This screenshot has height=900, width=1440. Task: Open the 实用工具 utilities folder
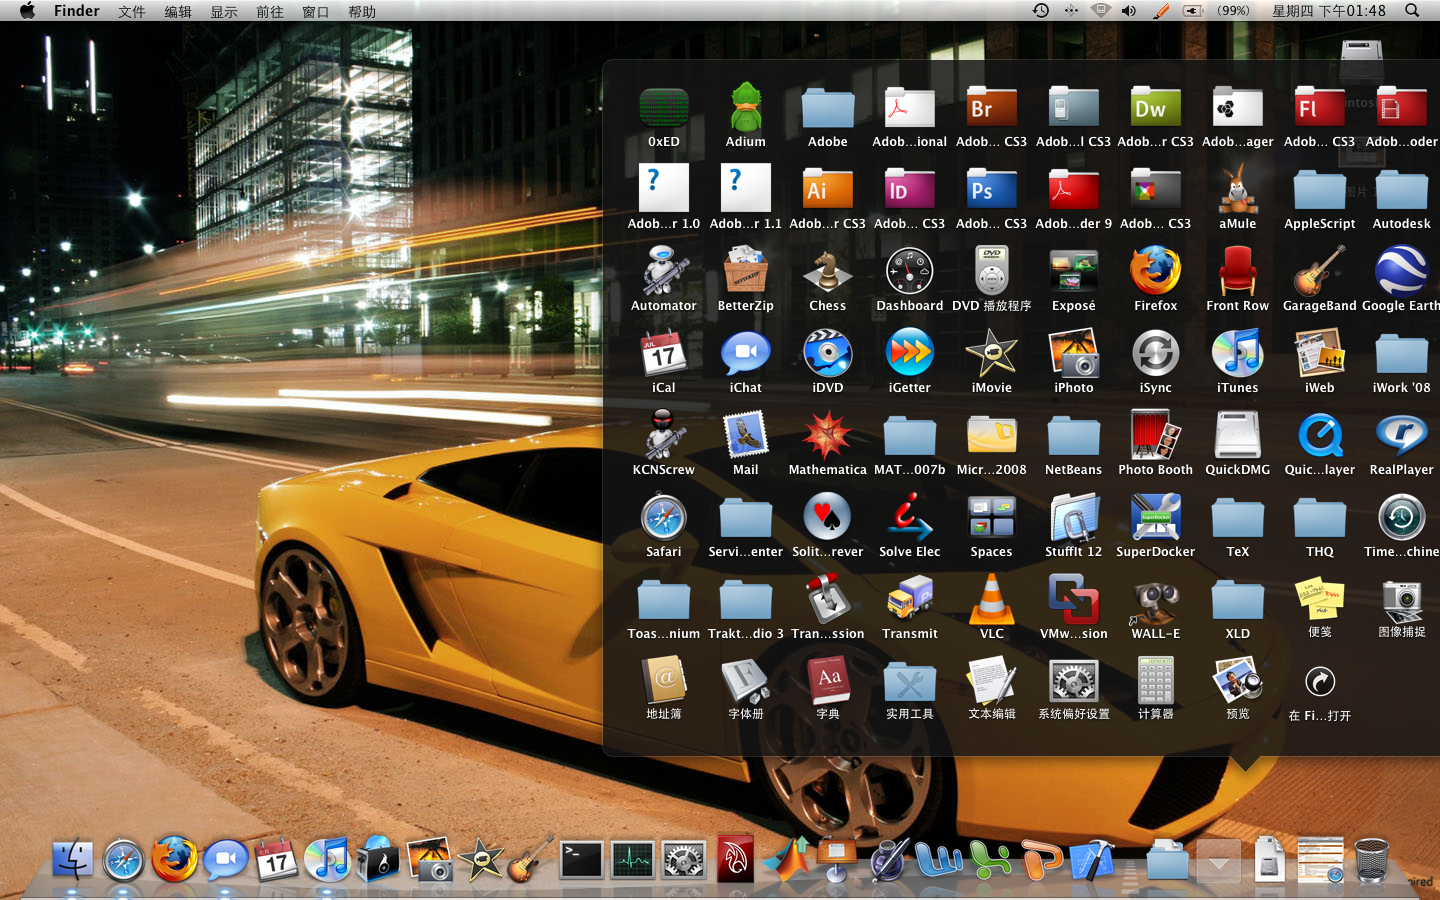pyautogui.click(x=910, y=682)
